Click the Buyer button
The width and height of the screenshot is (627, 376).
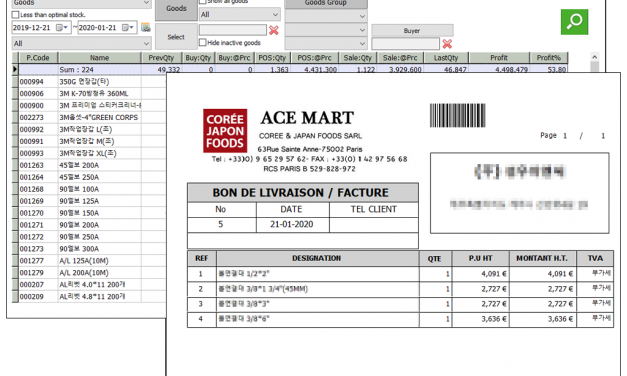point(412,30)
